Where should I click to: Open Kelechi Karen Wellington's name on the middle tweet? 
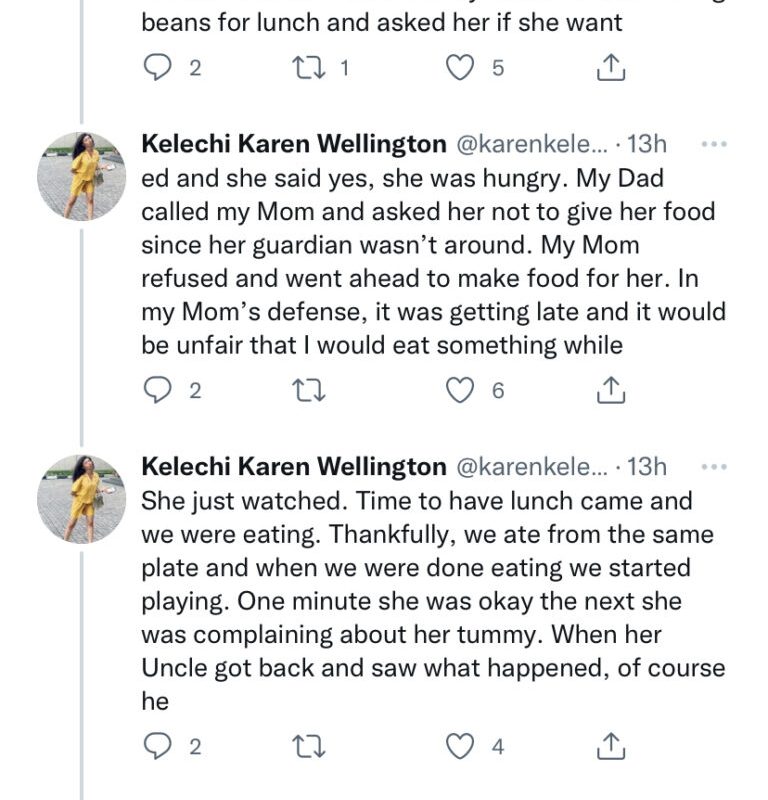click(x=294, y=145)
